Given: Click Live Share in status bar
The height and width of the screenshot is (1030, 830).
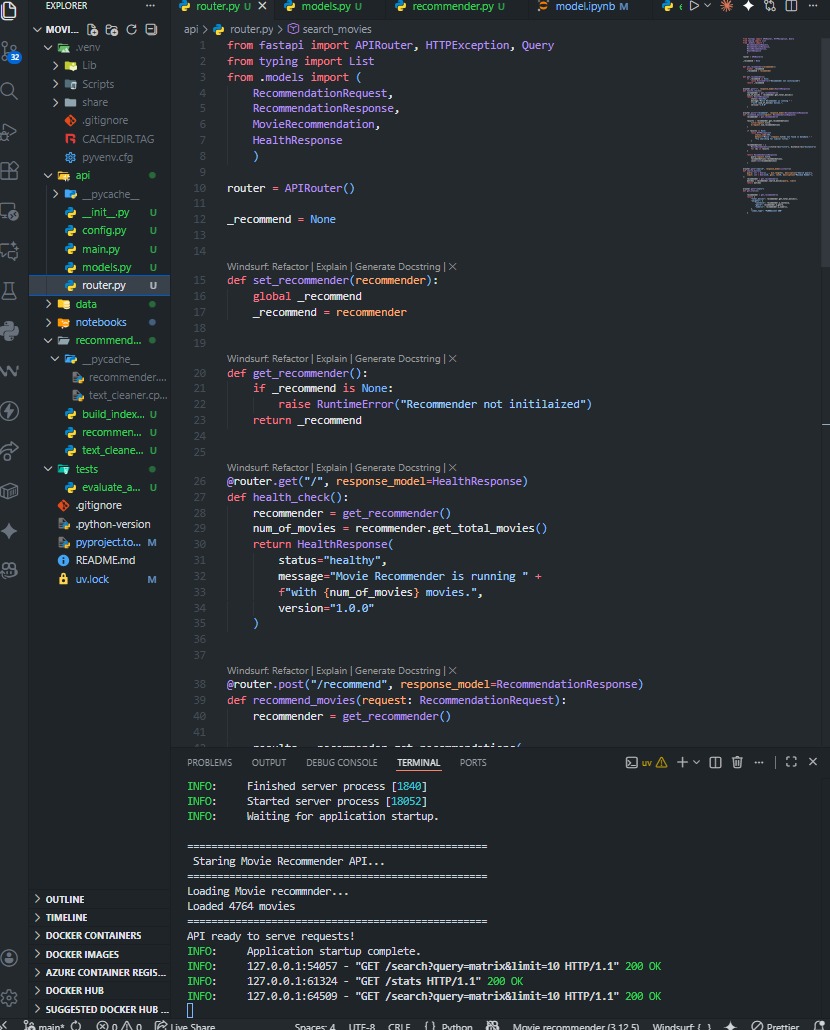Looking at the screenshot, I should pyautogui.click(x=185, y=1025).
